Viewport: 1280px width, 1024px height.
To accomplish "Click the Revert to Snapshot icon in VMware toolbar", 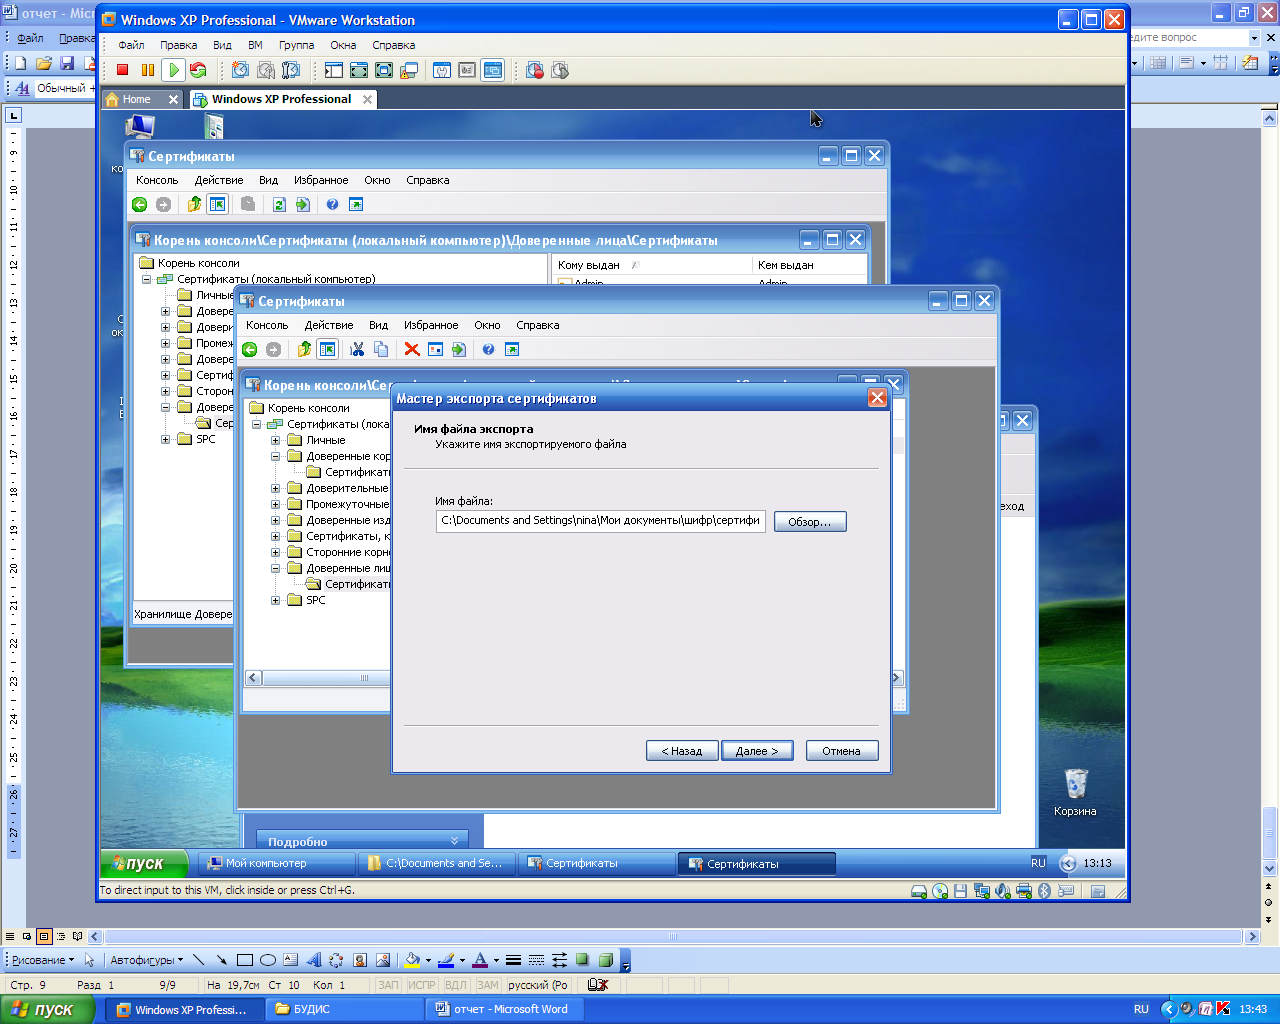I will [x=266, y=70].
